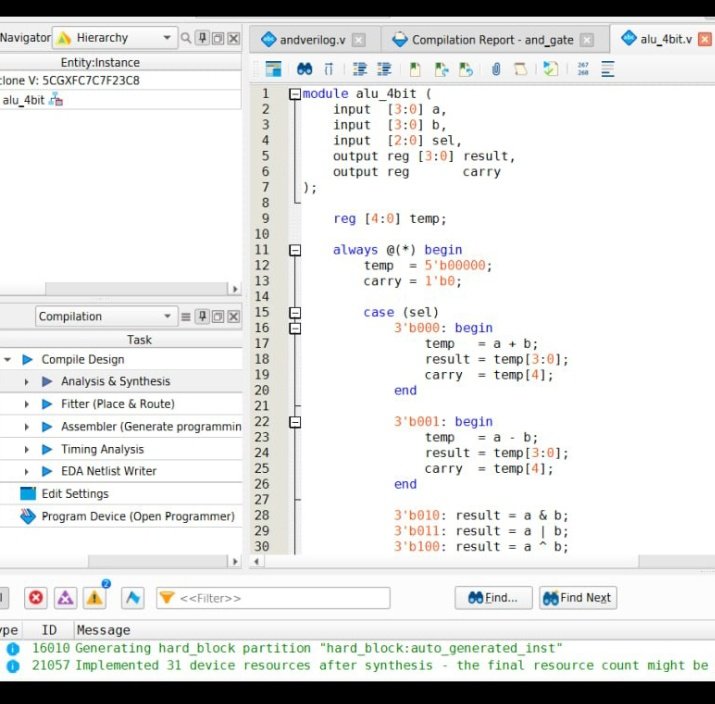
Task: Click the Program Device (Open Programmer) label
Action: (x=138, y=516)
